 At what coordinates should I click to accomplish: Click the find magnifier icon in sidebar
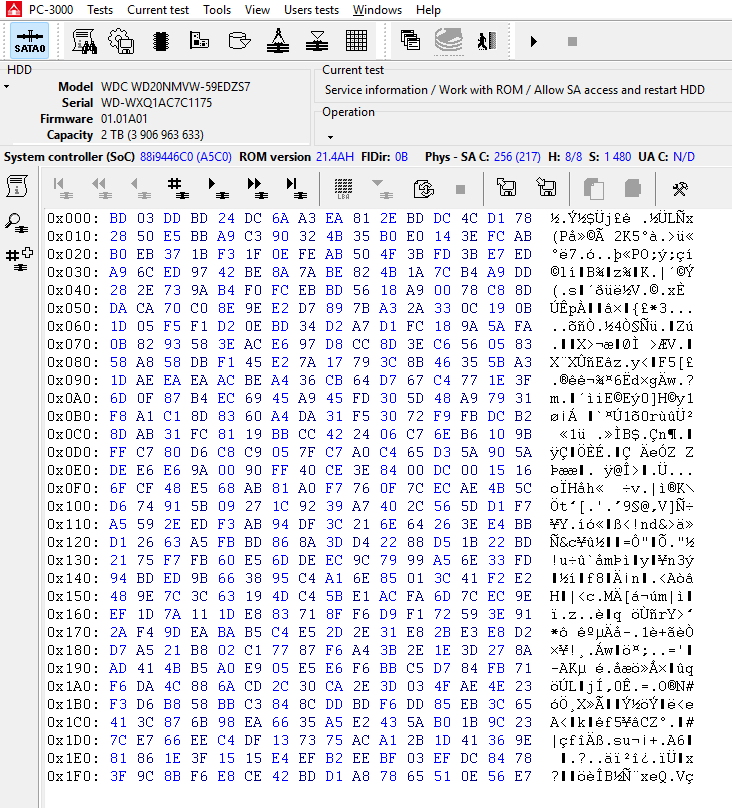(17, 222)
